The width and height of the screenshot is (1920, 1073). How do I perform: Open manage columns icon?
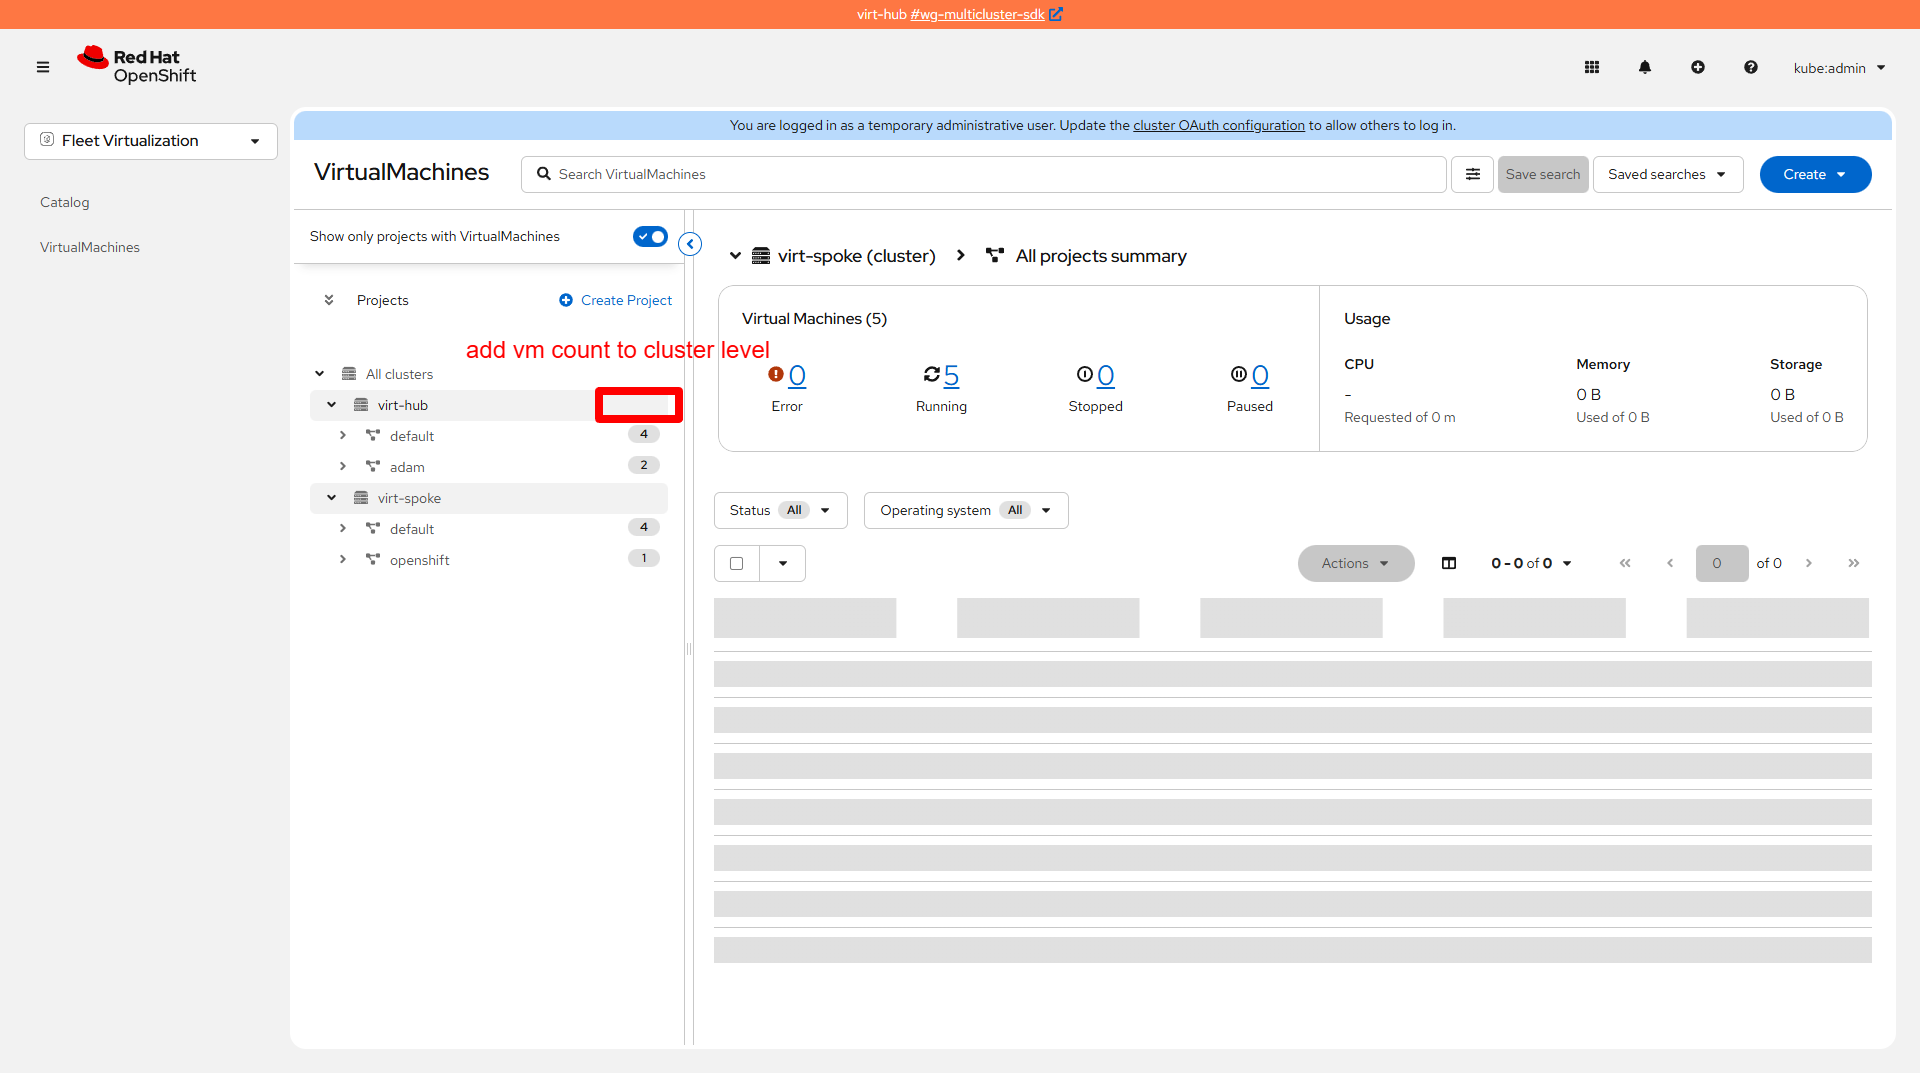click(1449, 563)
